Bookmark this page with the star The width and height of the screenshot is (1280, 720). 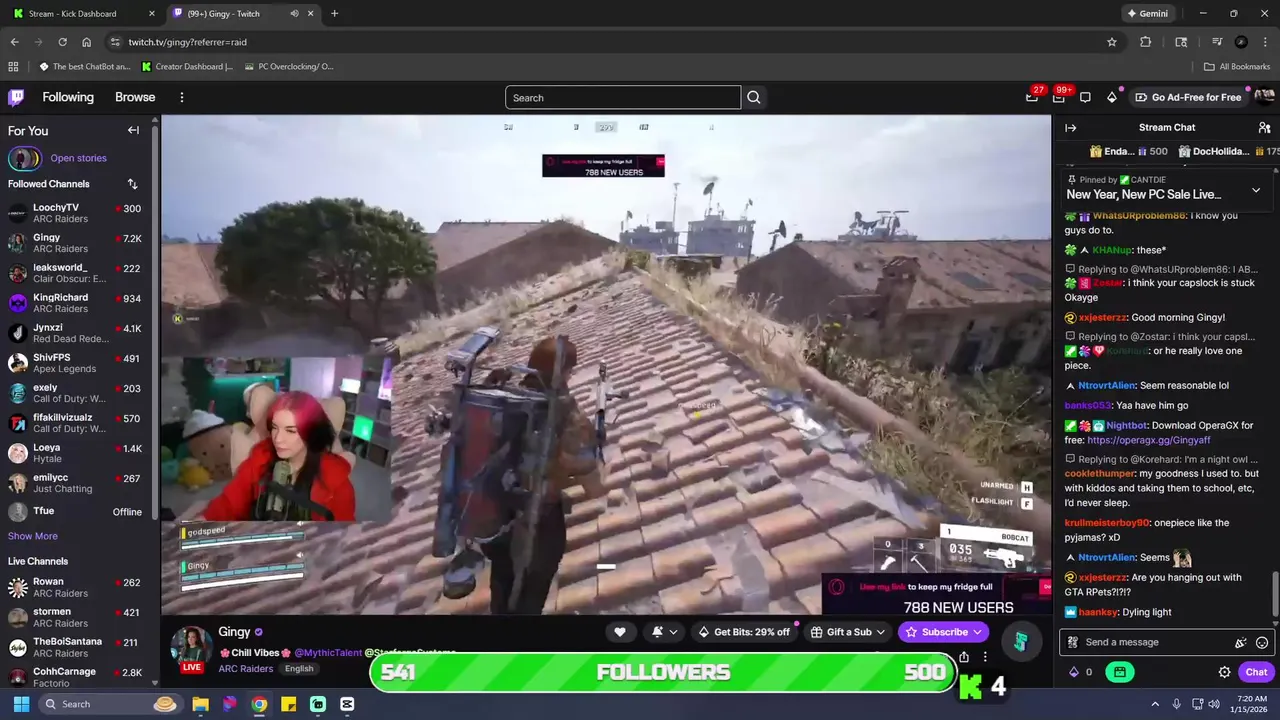pyautogui.click(x=1111, y=42)
